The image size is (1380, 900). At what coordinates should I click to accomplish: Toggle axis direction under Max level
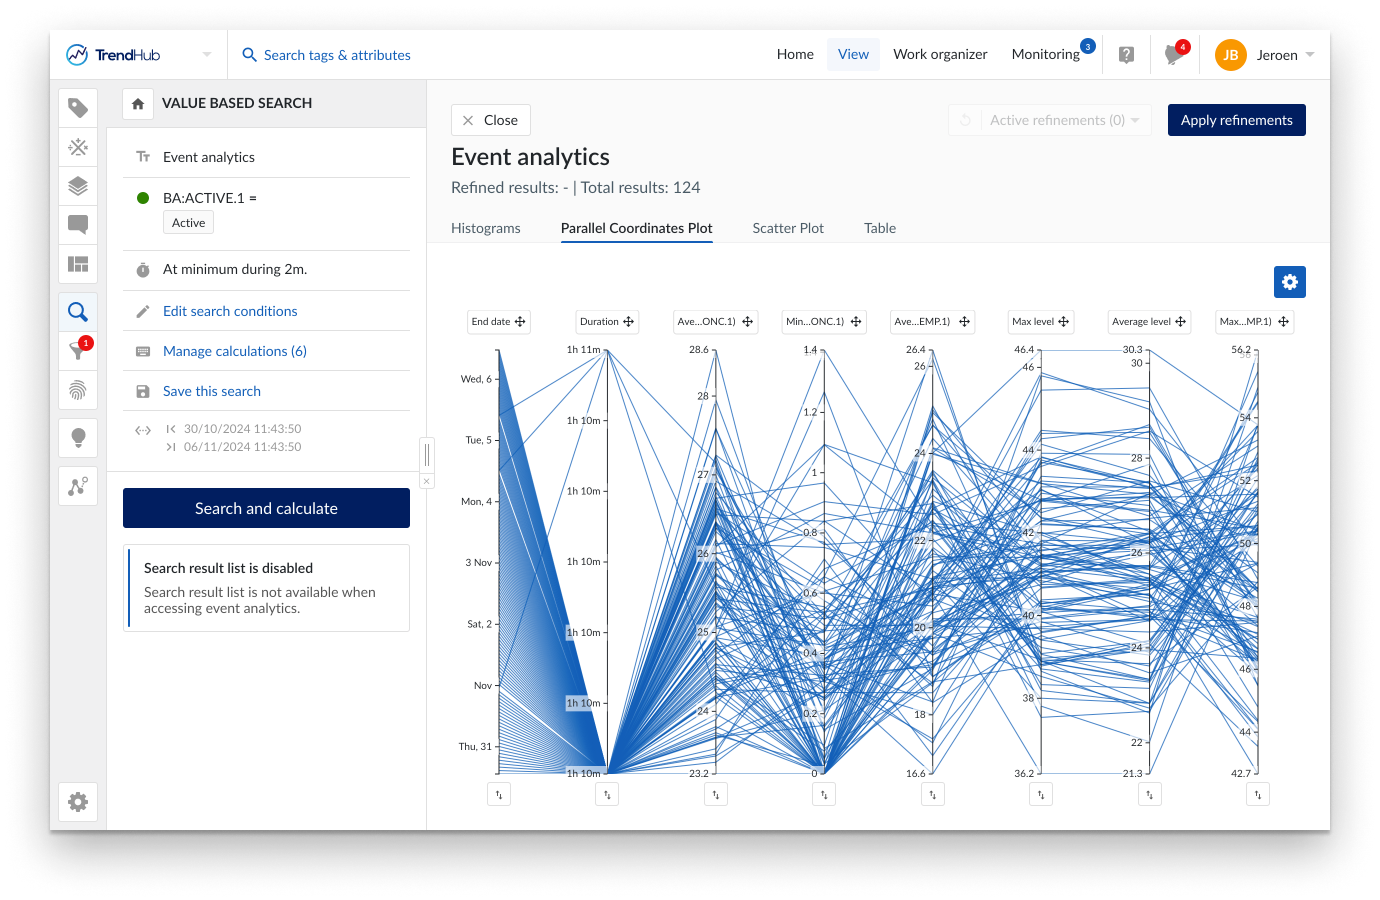[x=1041, y=795]
